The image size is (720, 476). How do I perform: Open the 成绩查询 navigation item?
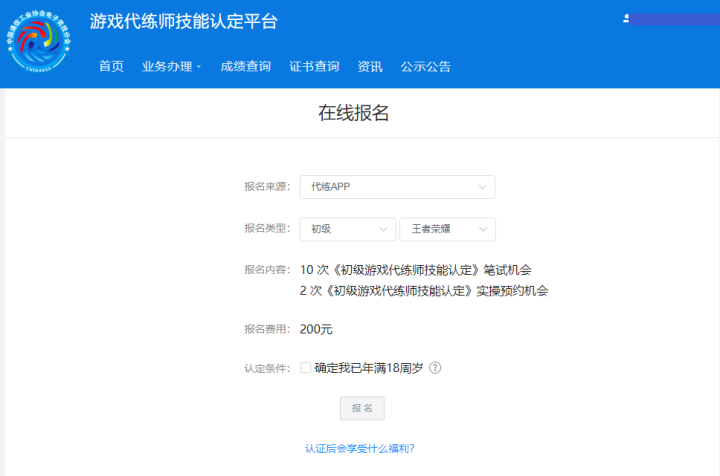(x=245, y=67)
